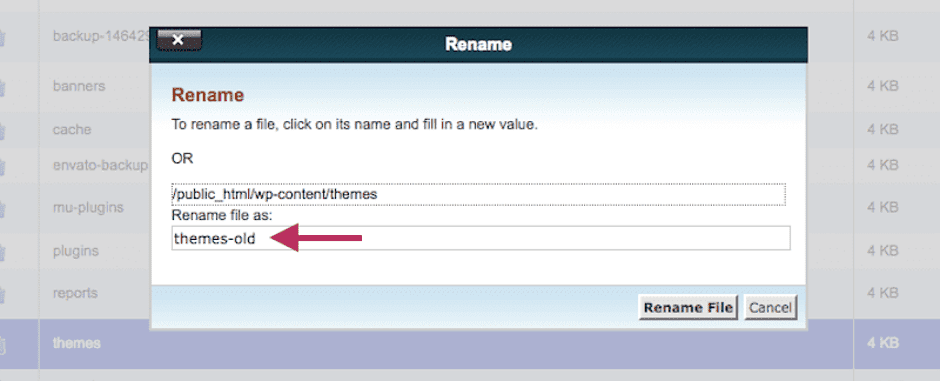
Task: Dismiss the dialog with the Cancel button
Action: pos(770,308)
